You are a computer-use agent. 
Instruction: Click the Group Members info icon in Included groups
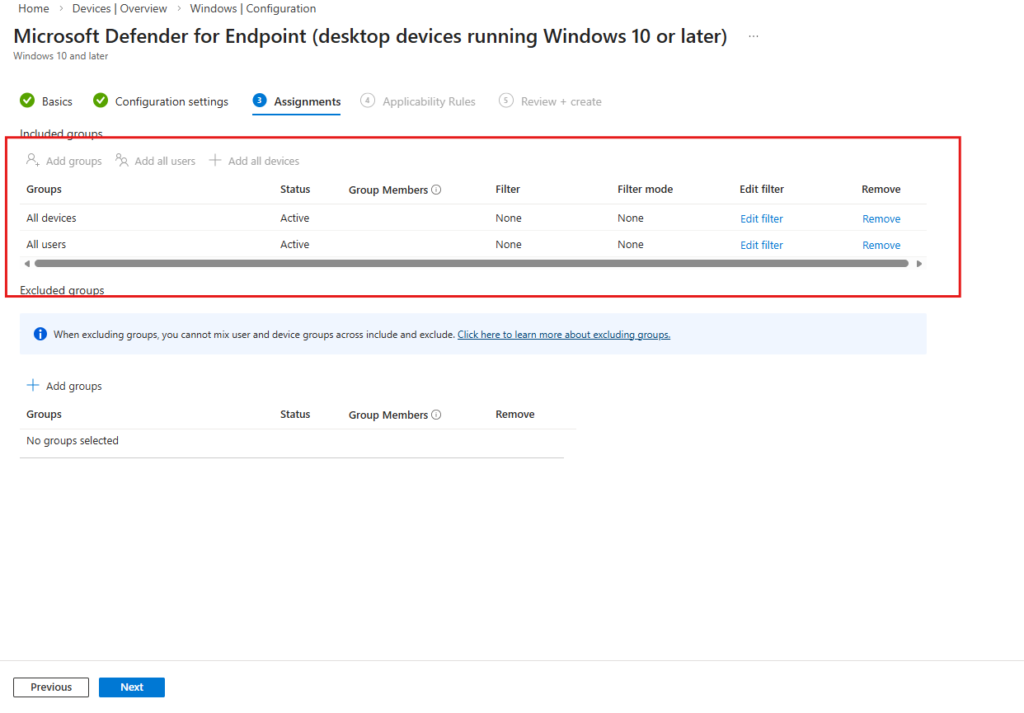(436, 190)
